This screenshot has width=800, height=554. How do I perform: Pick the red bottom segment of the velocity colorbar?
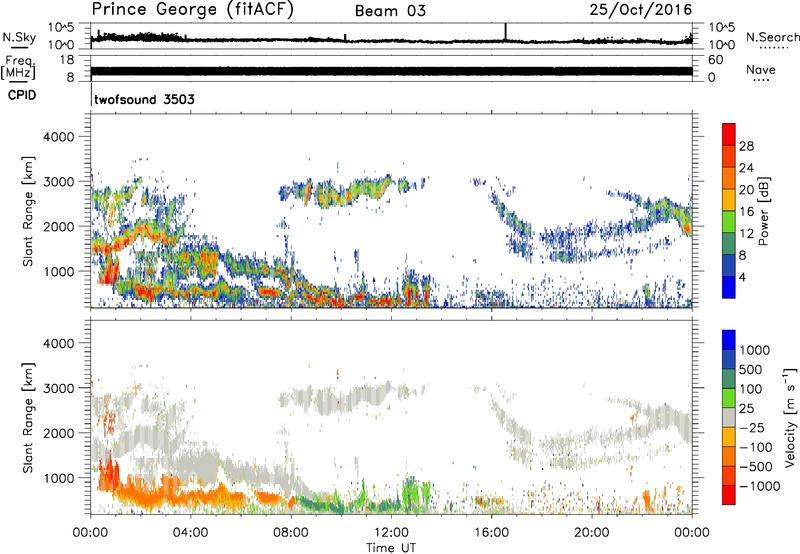729,495
